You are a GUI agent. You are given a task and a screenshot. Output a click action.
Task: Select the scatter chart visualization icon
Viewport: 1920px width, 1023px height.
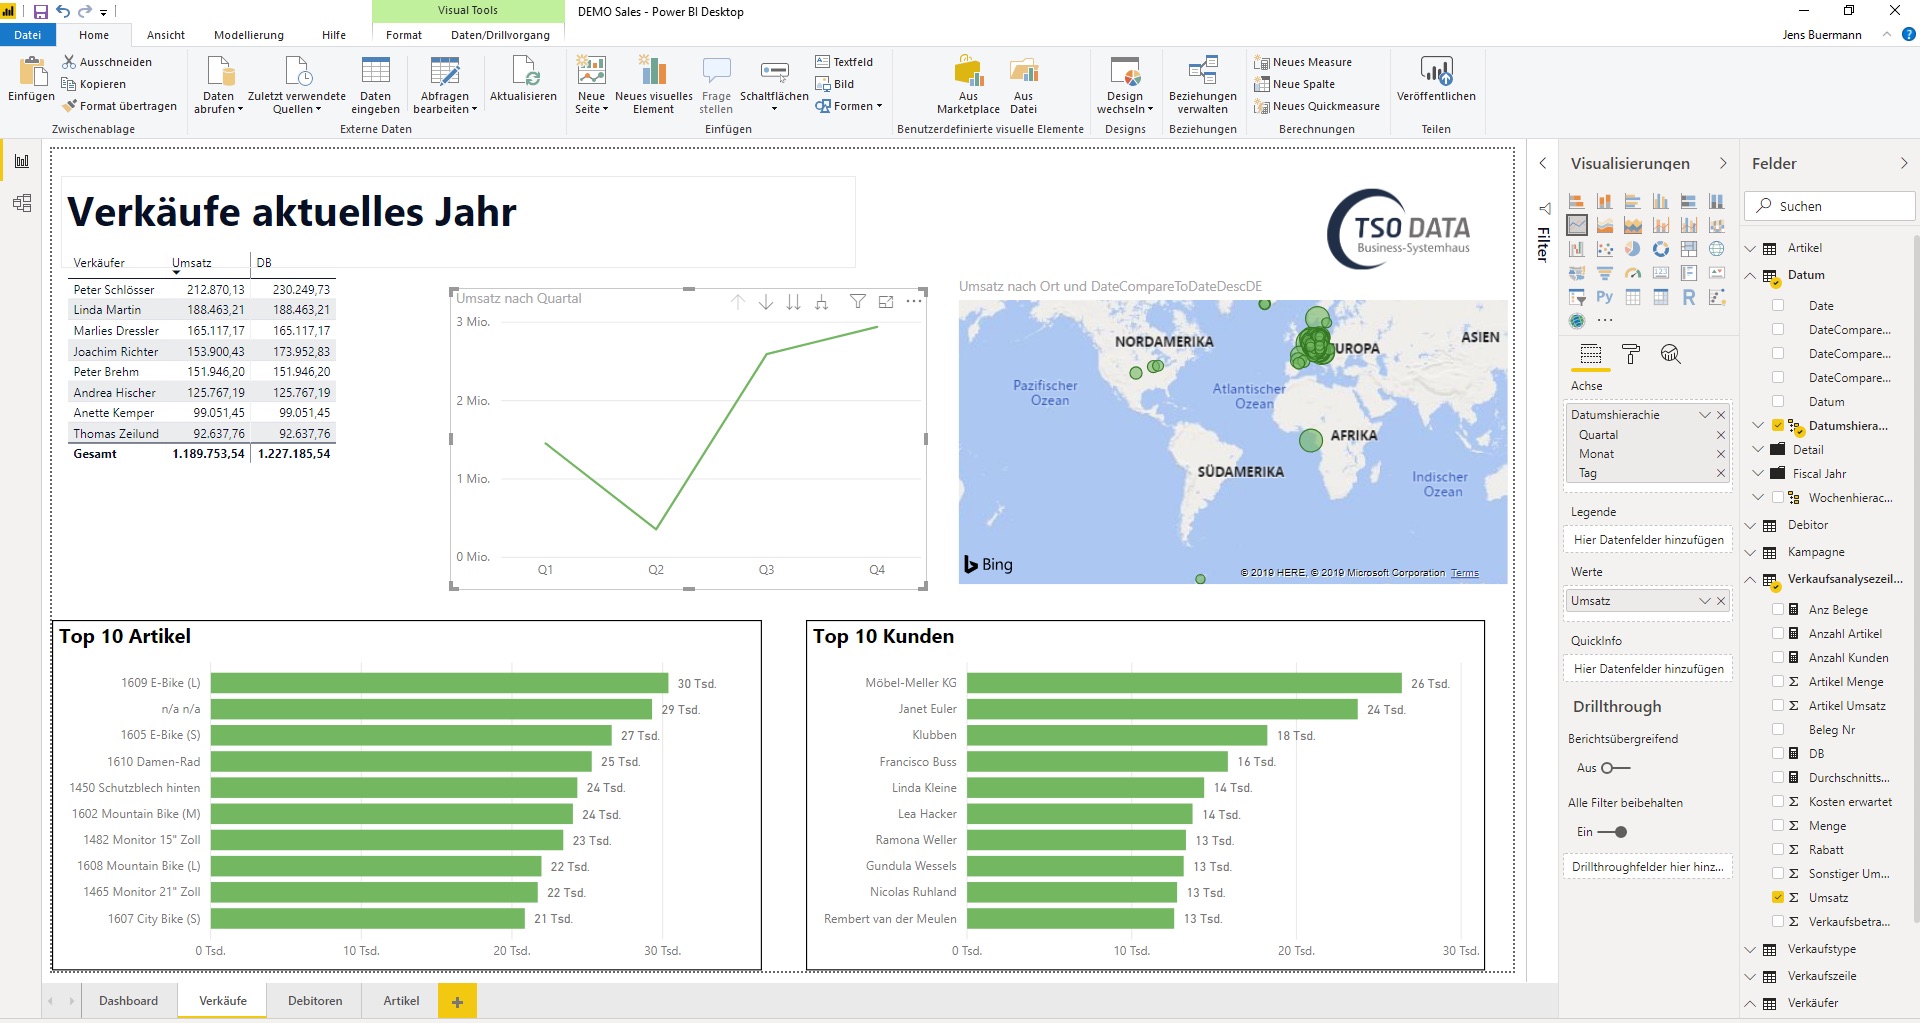click(1605, 249)
